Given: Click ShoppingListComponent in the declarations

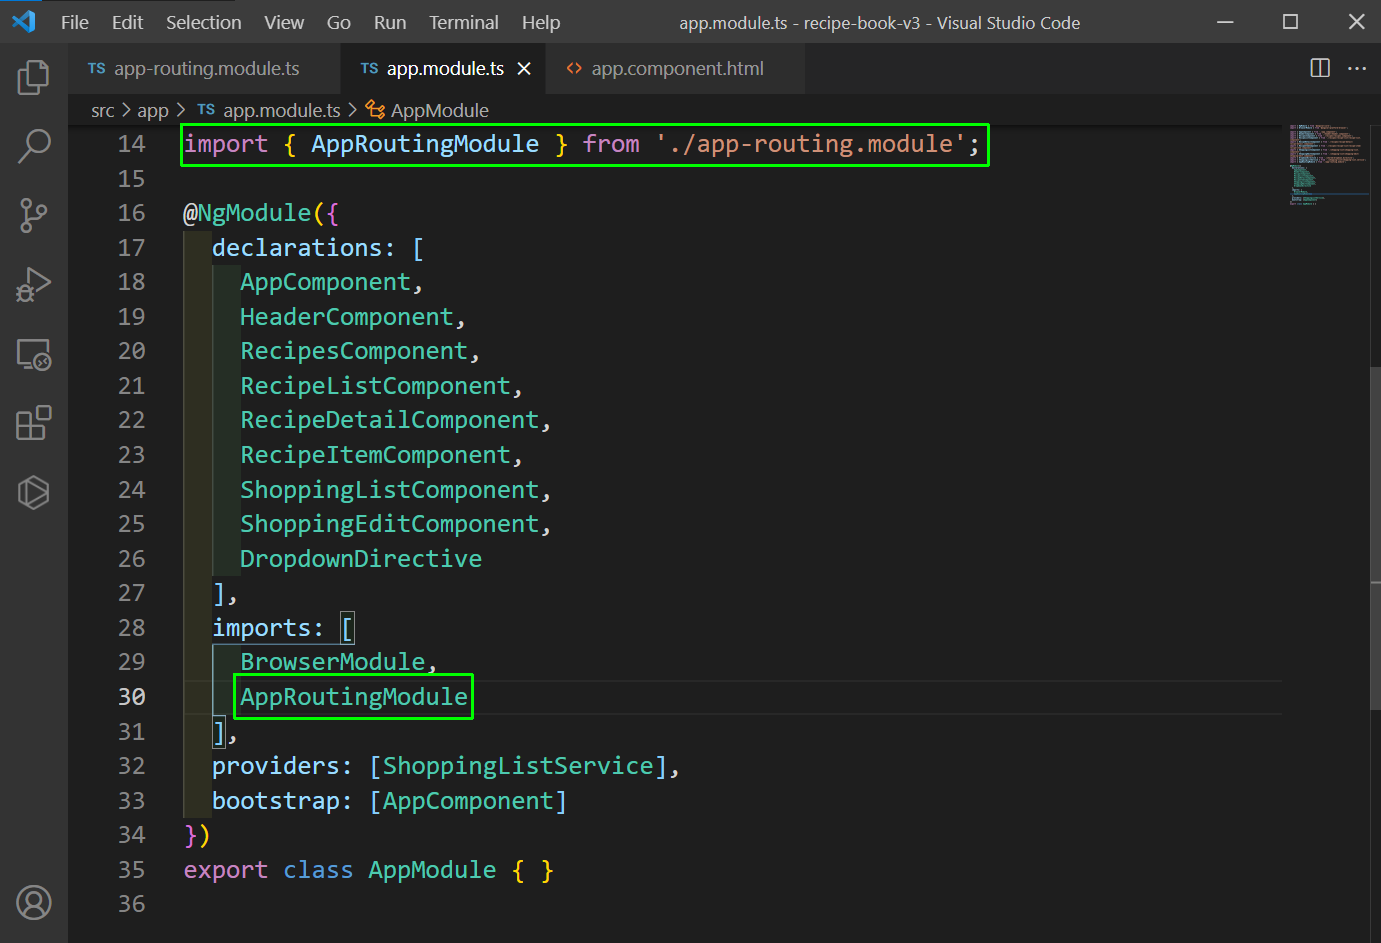Looking at the screenshot, I should [x=390, y=490].
